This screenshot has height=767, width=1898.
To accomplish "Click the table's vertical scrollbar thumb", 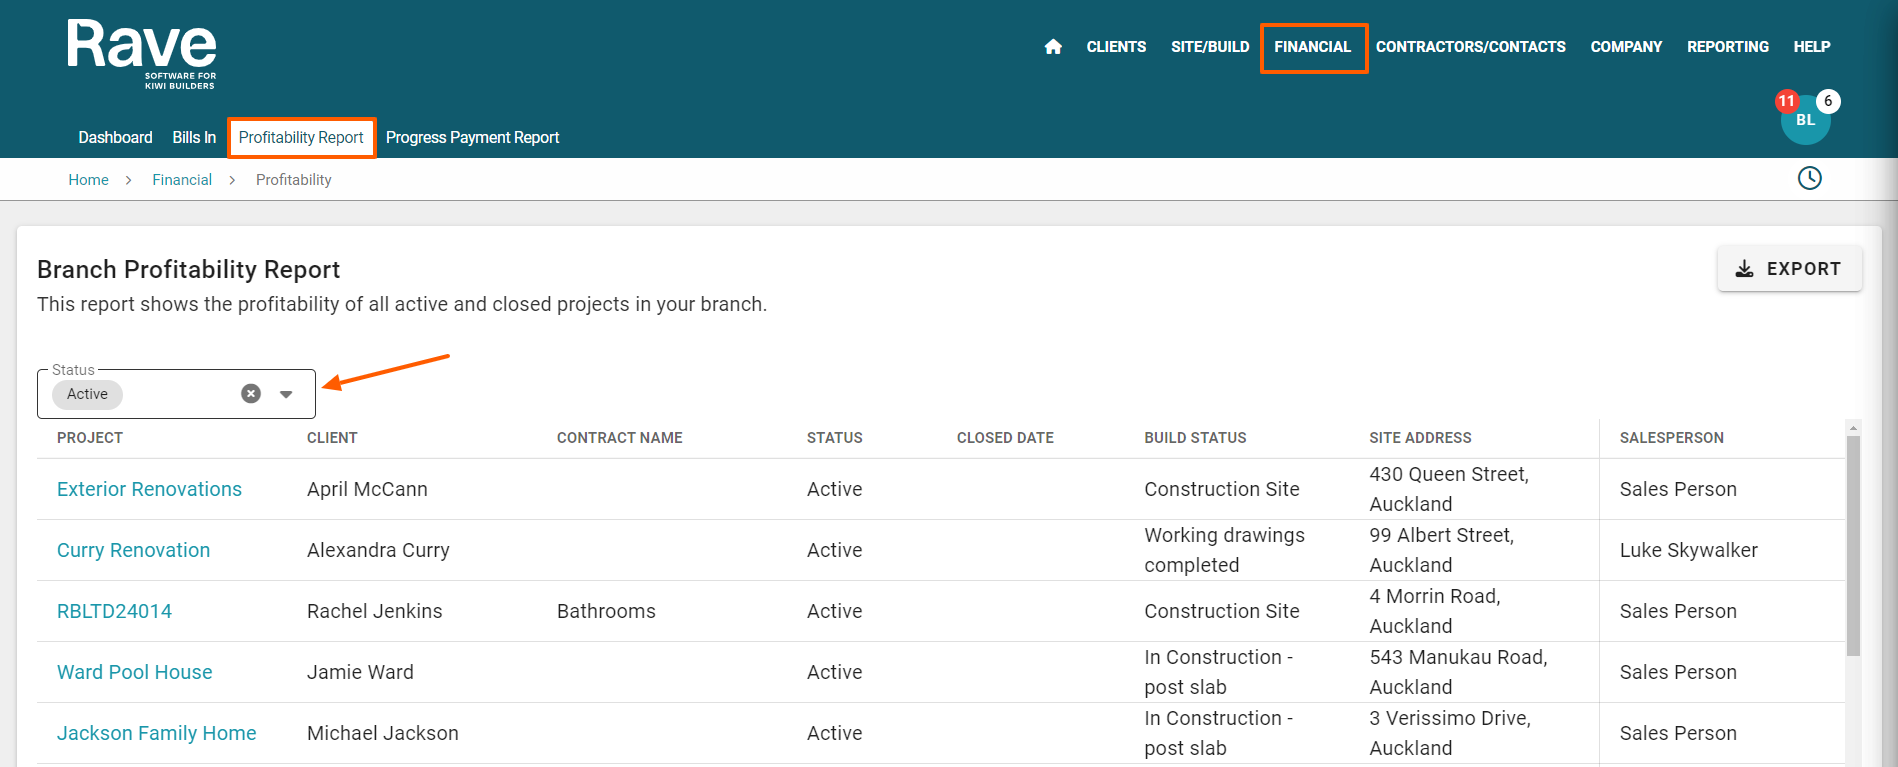I will point(1853,546).
